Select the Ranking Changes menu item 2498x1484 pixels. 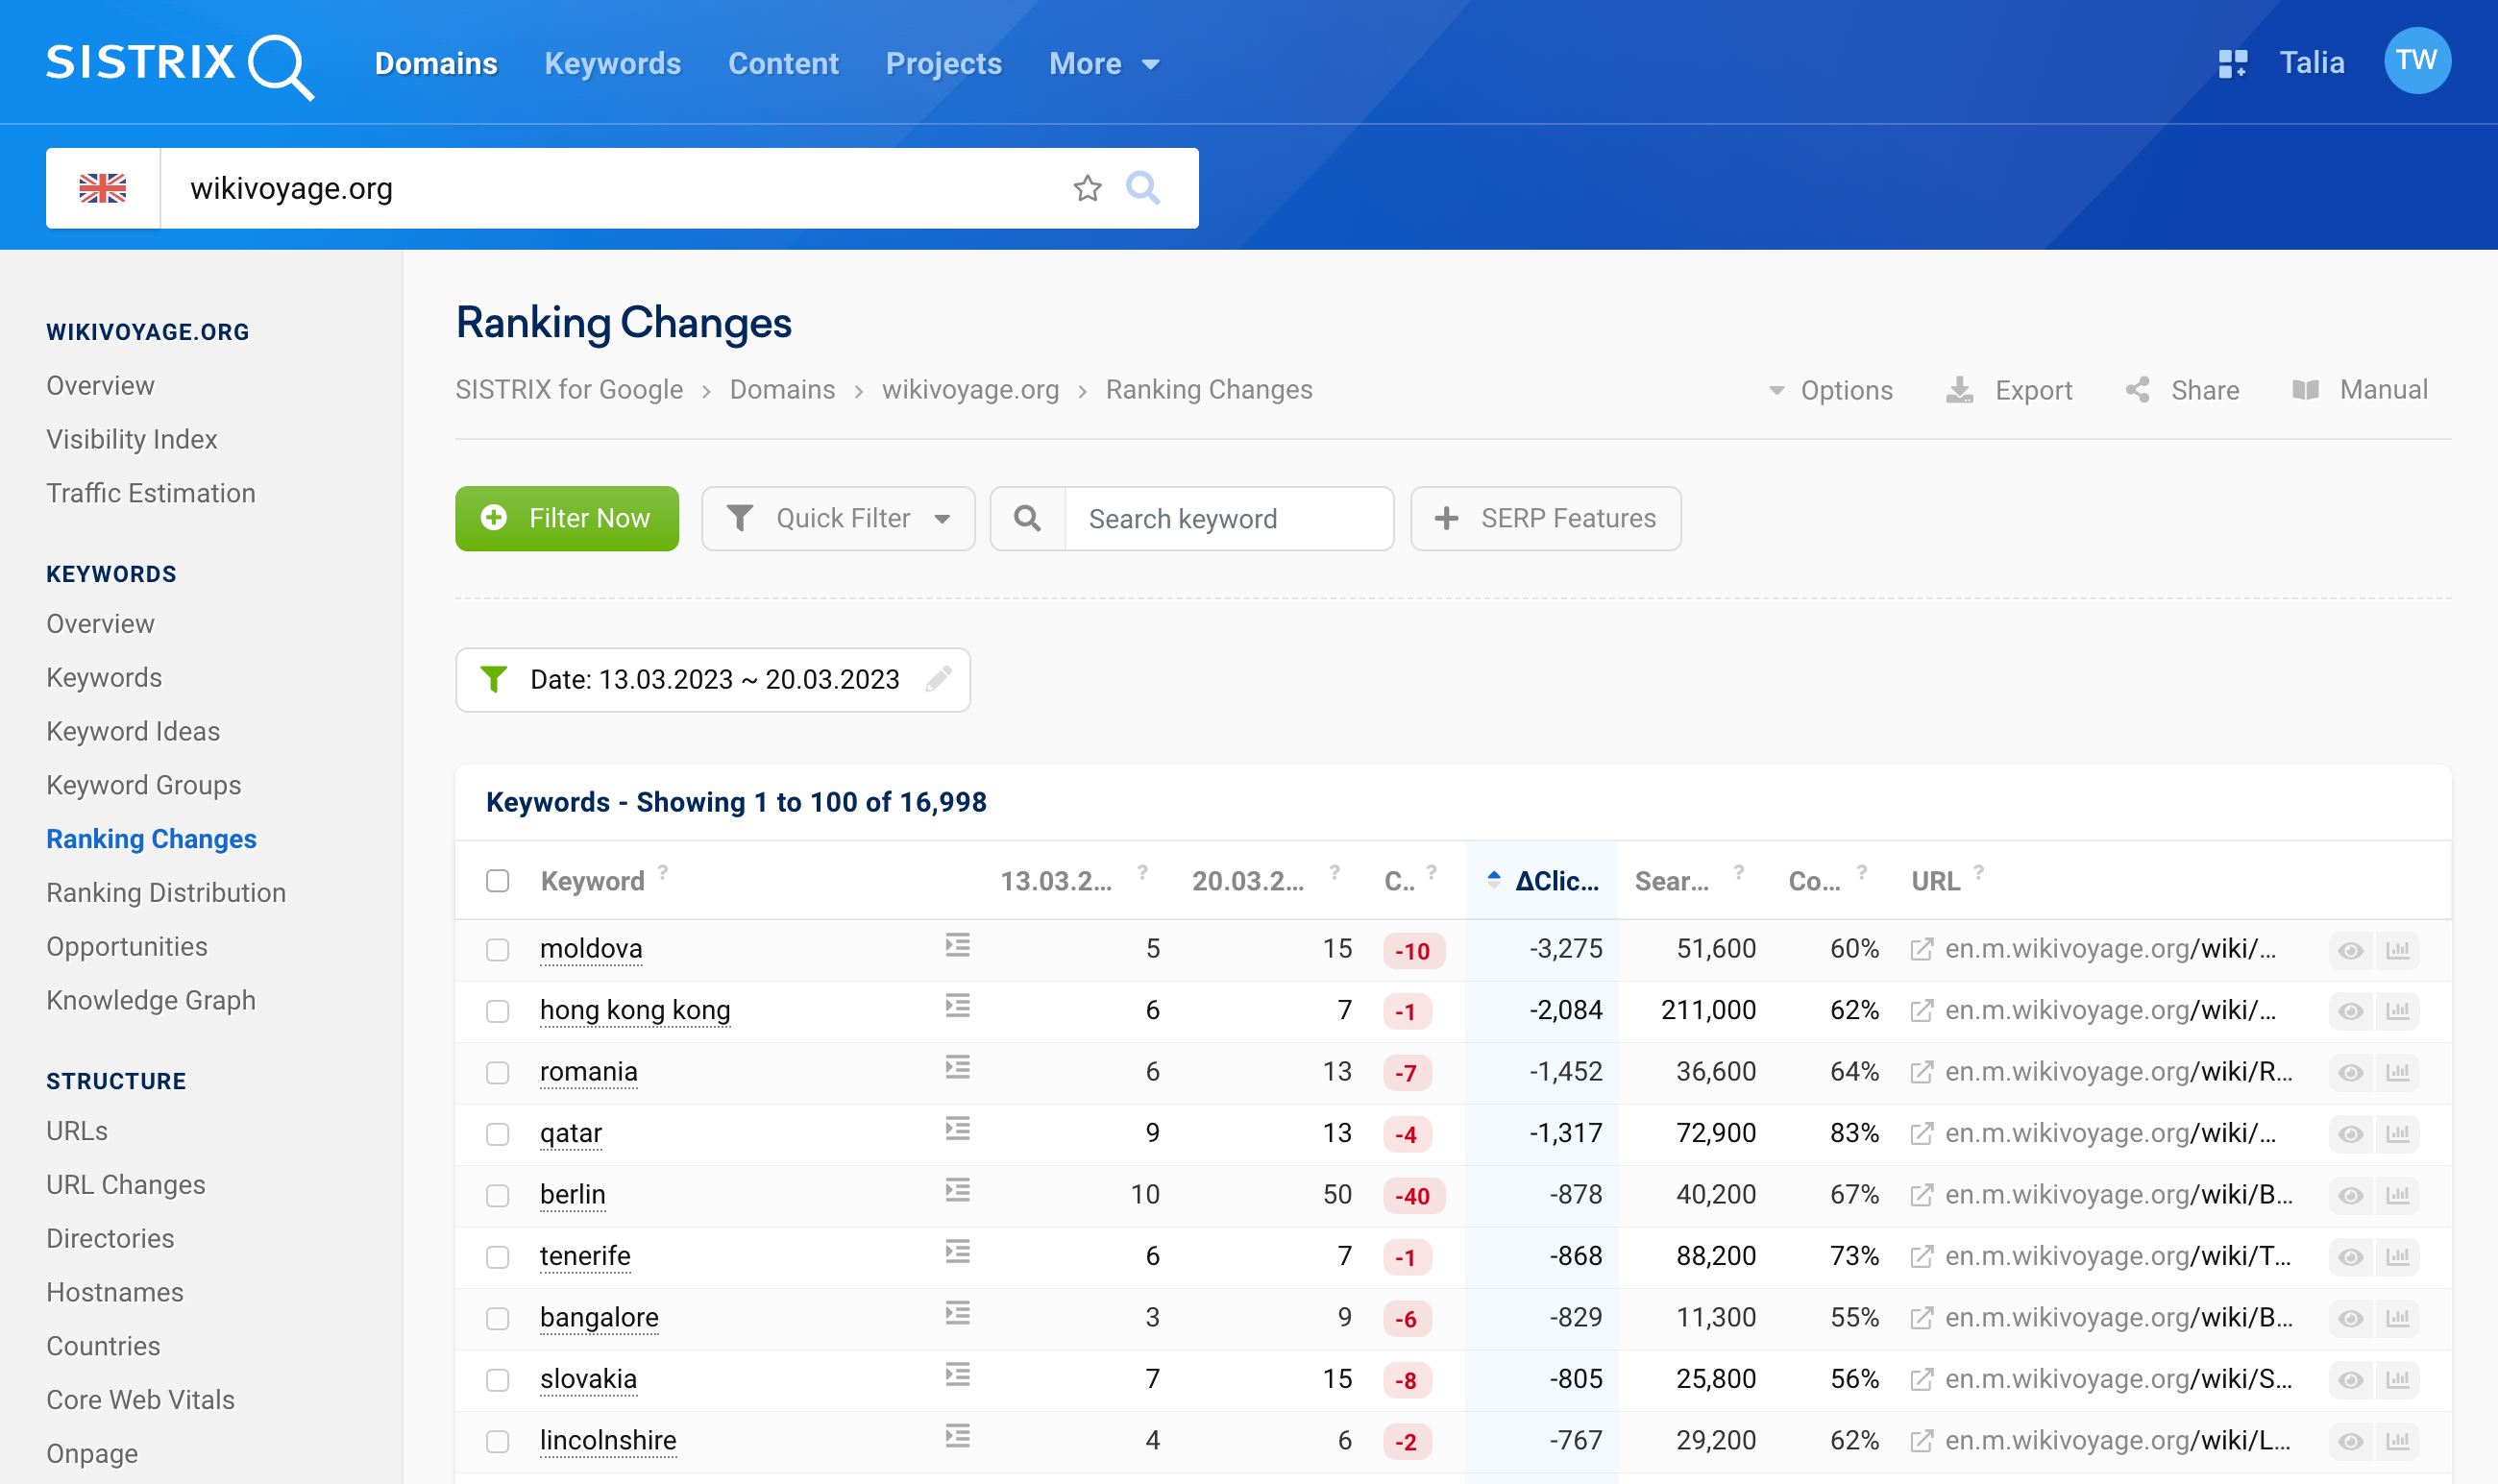152,836
